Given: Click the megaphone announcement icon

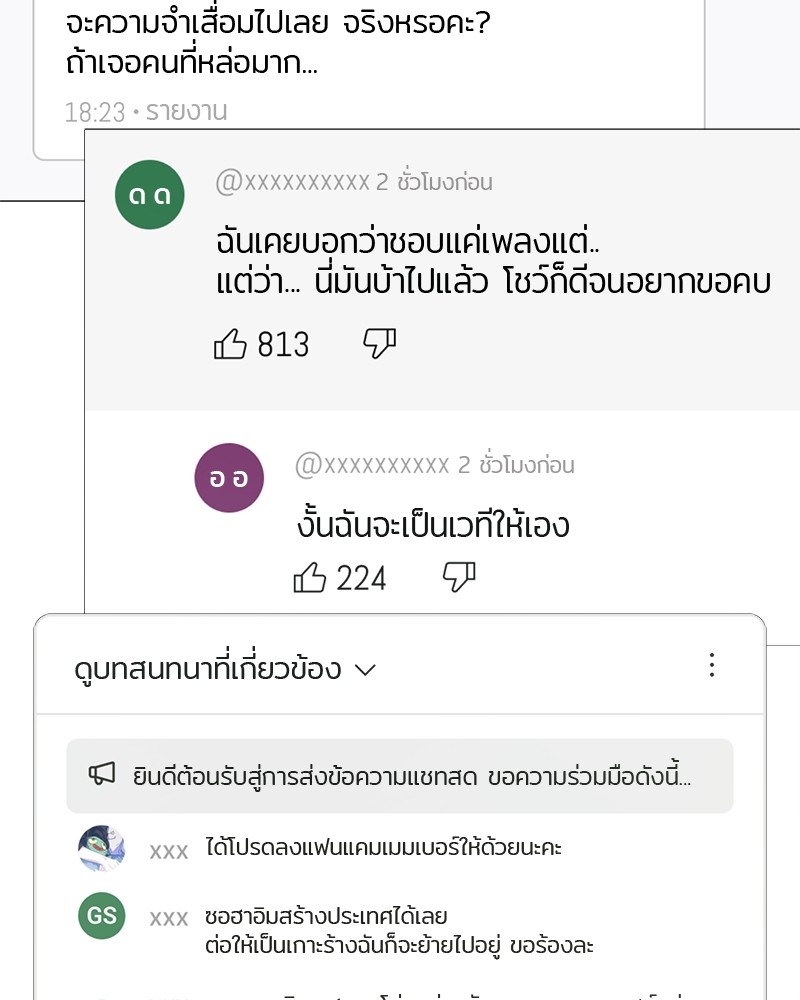Looking at the screenshot, I should [x=102, y=774].
